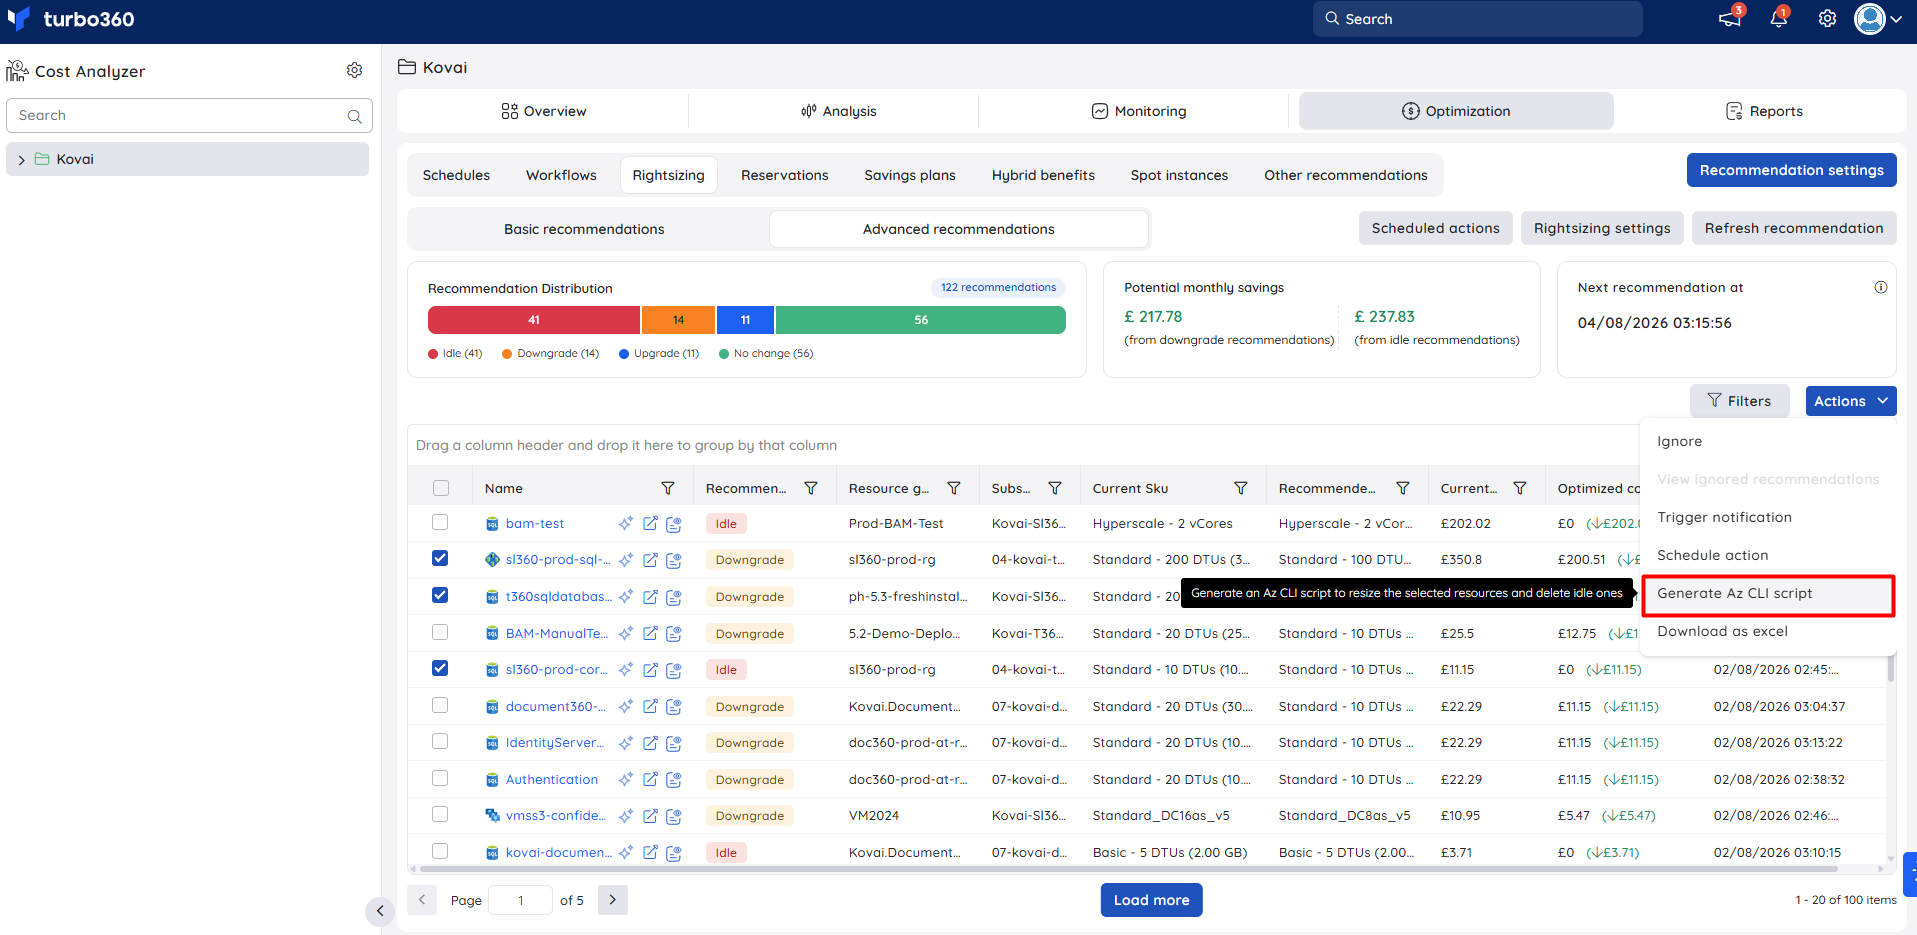Viewport: 1917px width, 935px height.
Task: Filter the Recommendation column
Action: (x=811, y=488)
